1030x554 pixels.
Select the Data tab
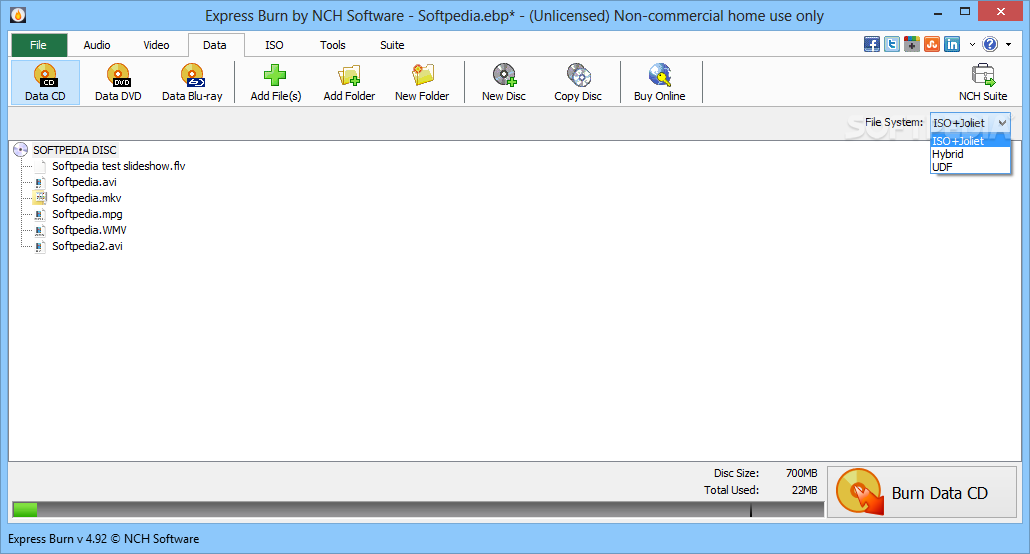pyautogui.click(x=215, y=45)
